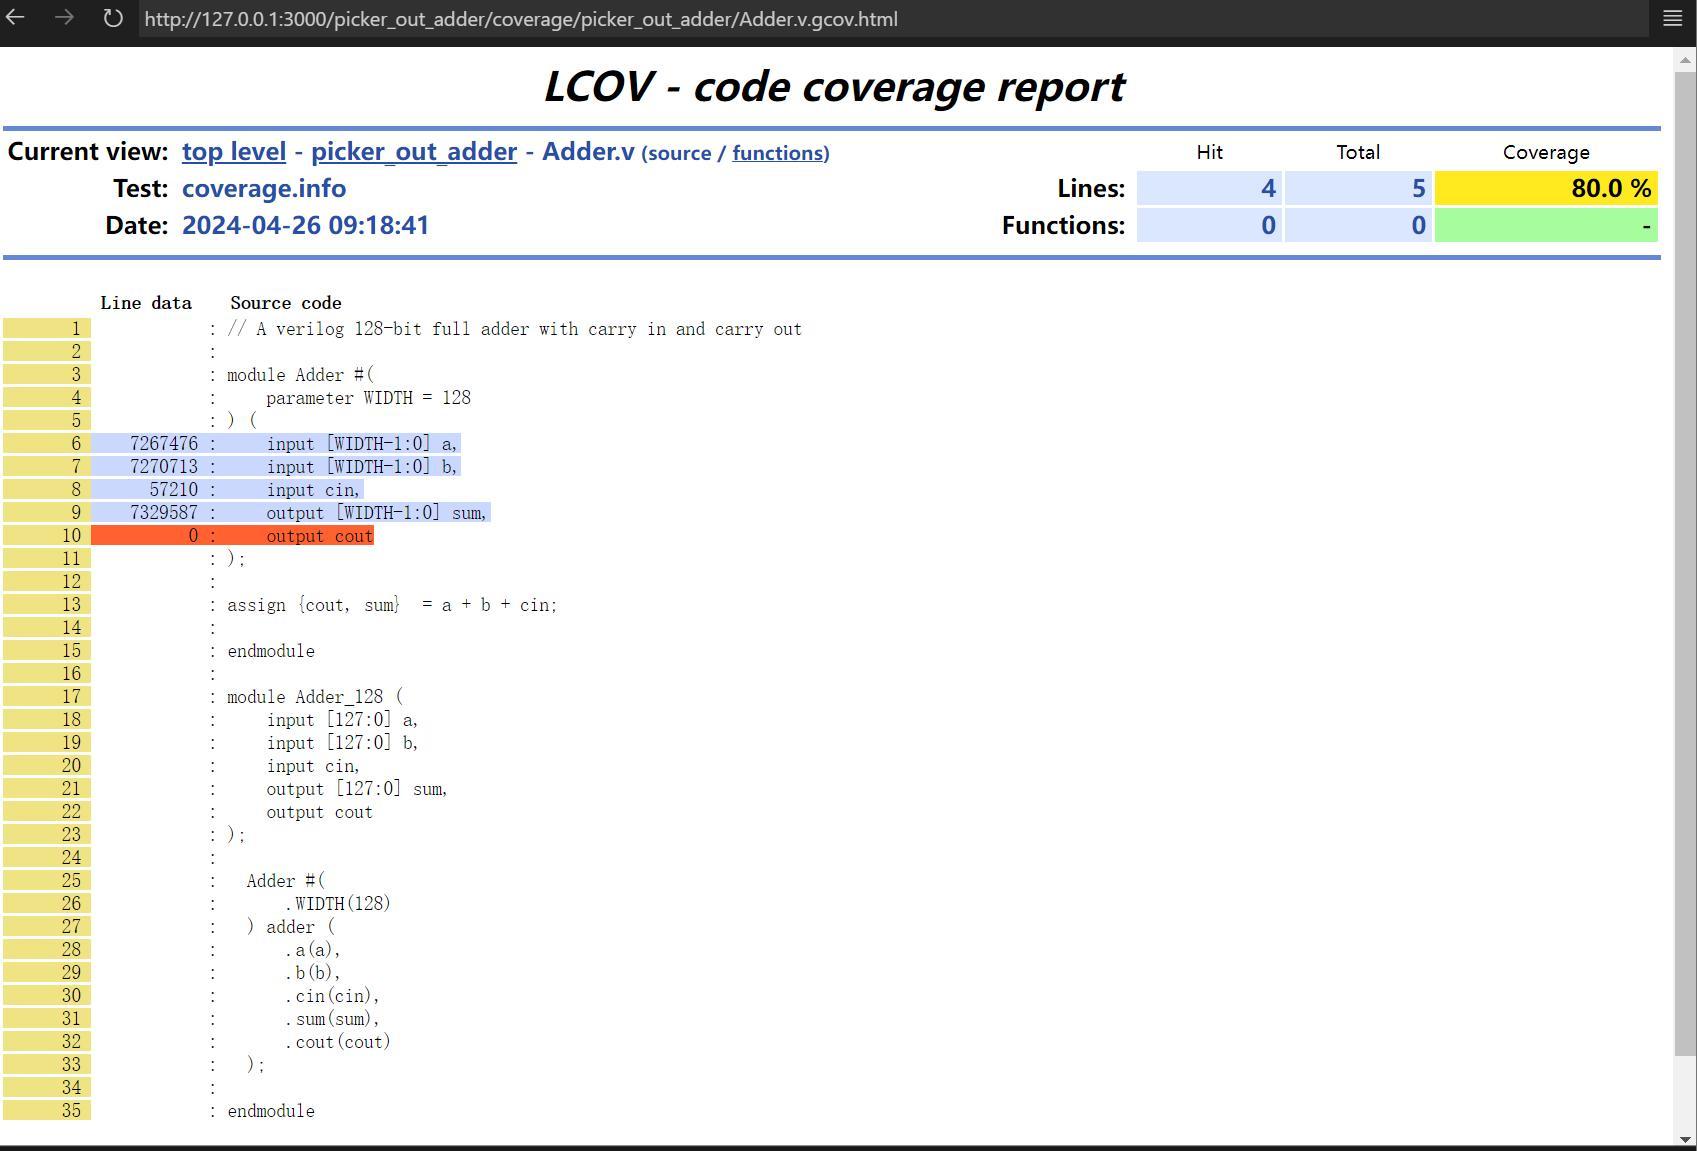Click '.WIDTH(128)' on line 26

[338, 904]
